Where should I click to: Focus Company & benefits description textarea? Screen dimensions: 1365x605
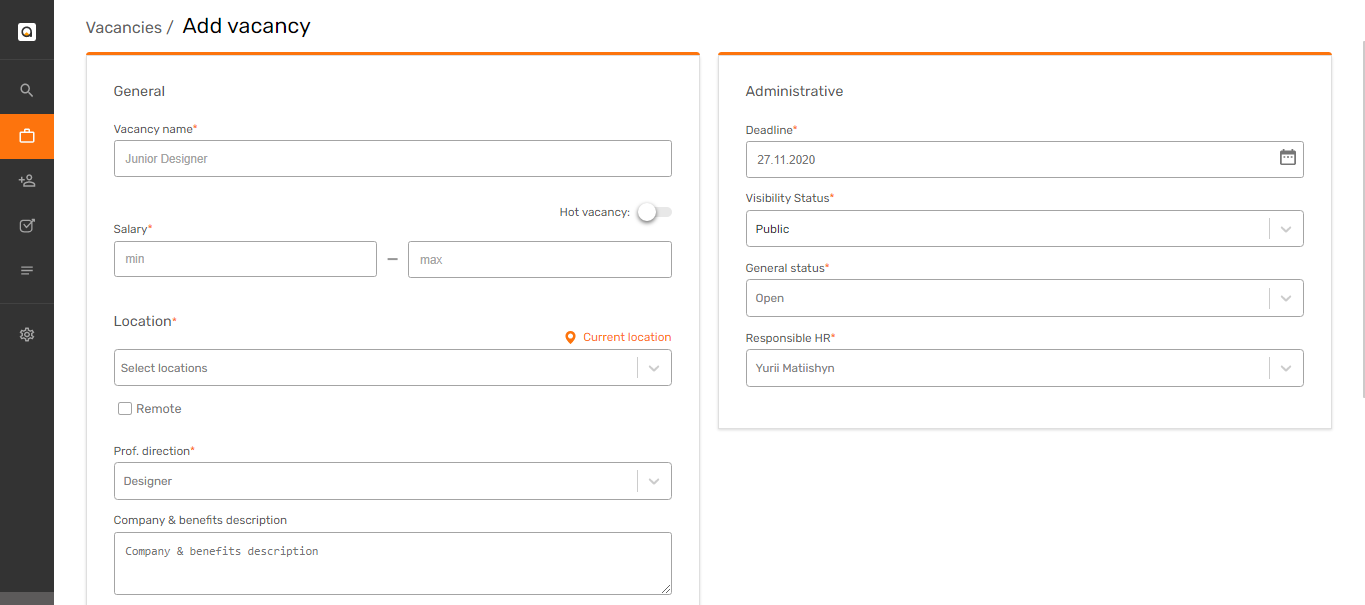(x=393, y=564)
